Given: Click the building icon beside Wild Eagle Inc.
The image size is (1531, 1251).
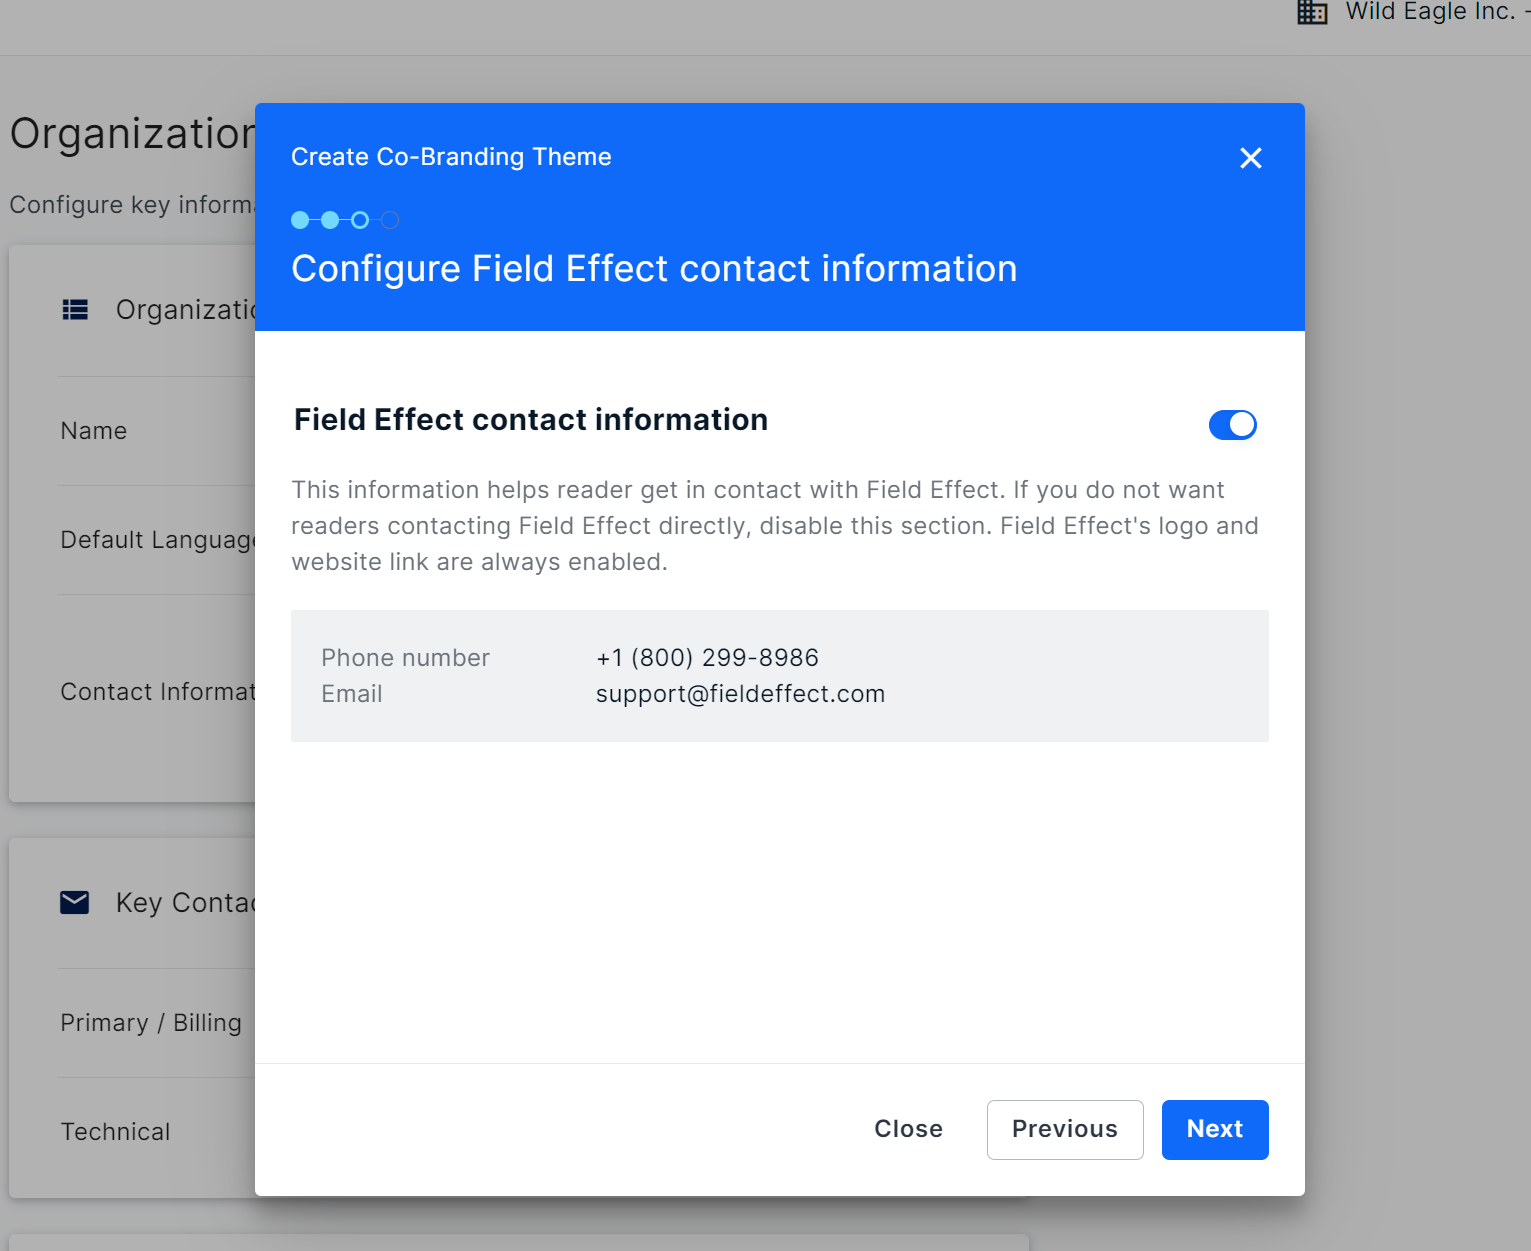Looking at the screenshot, I should (x=1312, y=12).
